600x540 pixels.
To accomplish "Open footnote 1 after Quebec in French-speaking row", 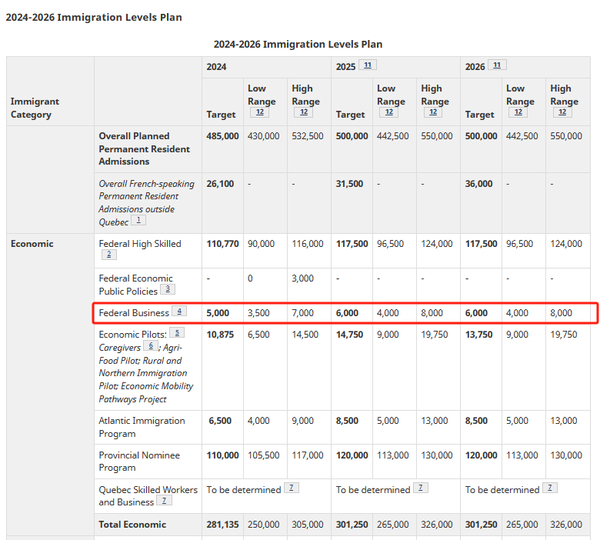I will coord(139,220).
